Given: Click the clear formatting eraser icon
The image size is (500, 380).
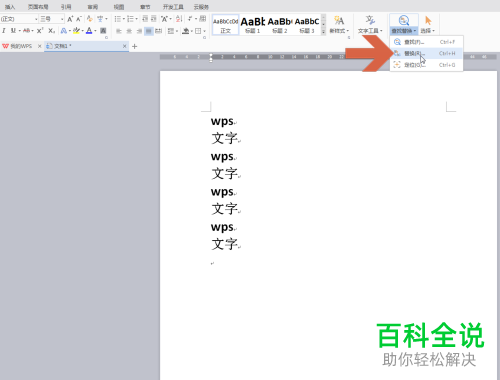Looking at the screenshot, I should [x=90, y=19].
